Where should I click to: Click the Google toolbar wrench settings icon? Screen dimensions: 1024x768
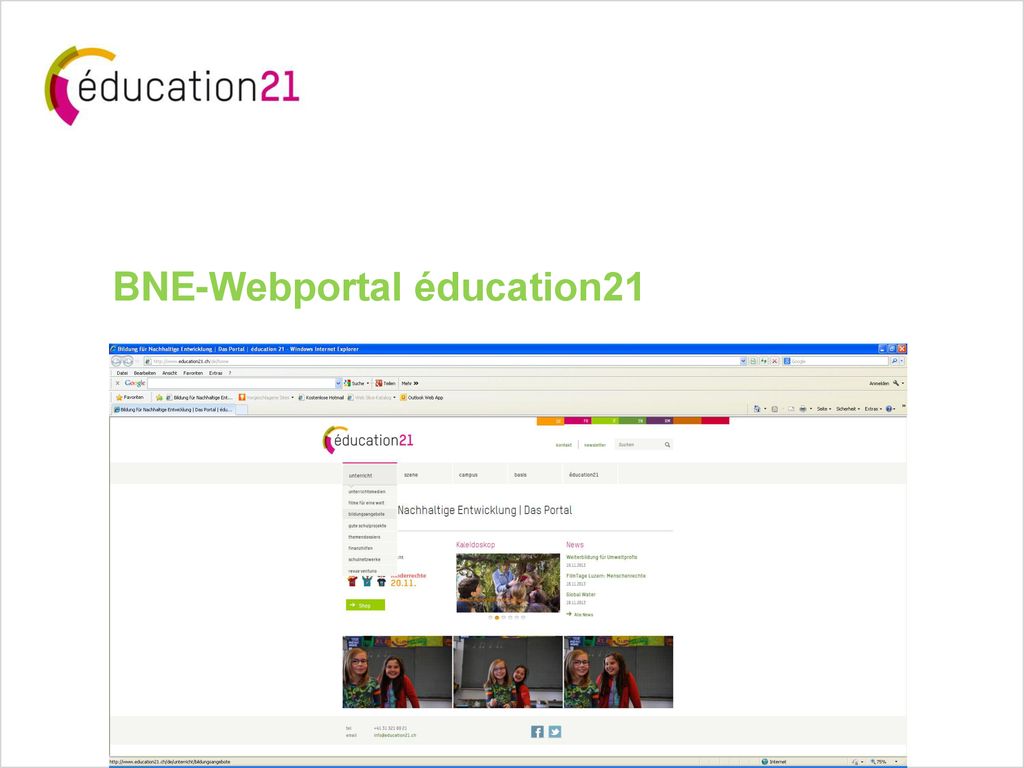(896, 383)
